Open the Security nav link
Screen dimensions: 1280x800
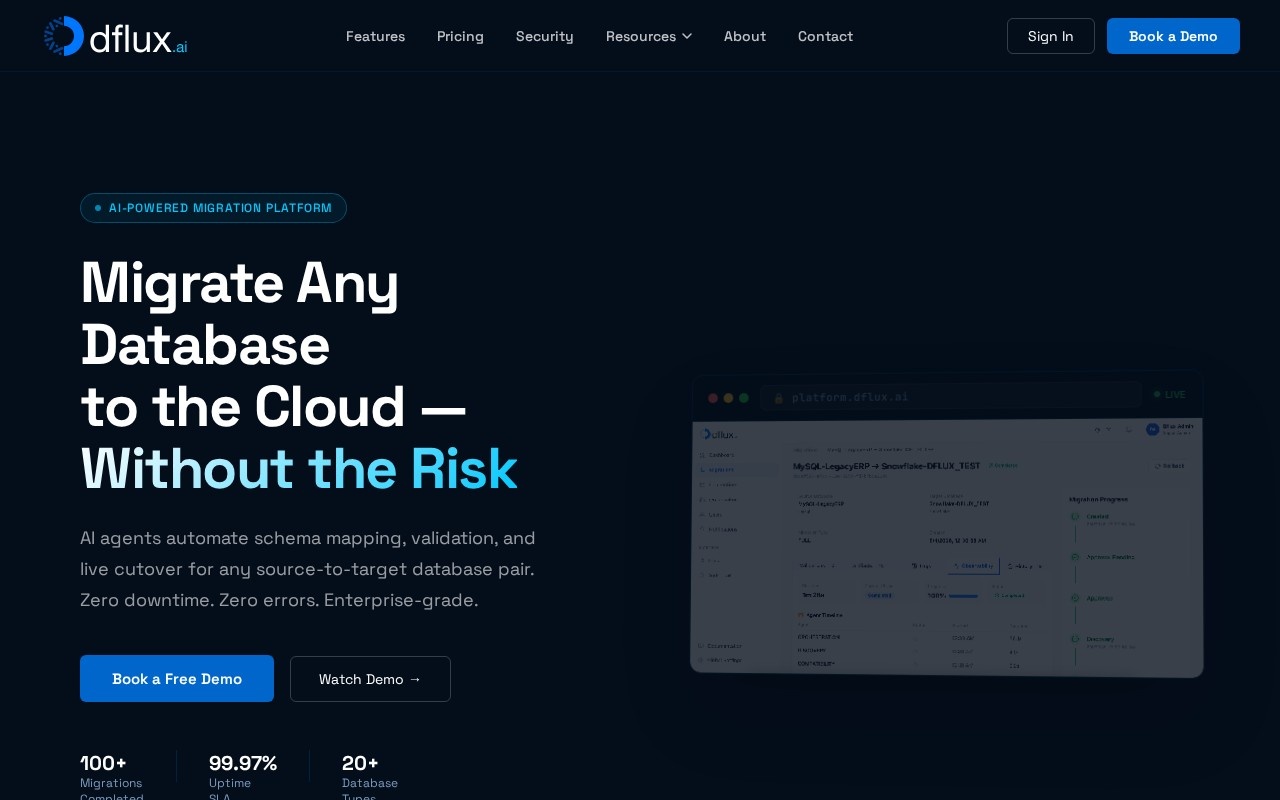point(545,36)
